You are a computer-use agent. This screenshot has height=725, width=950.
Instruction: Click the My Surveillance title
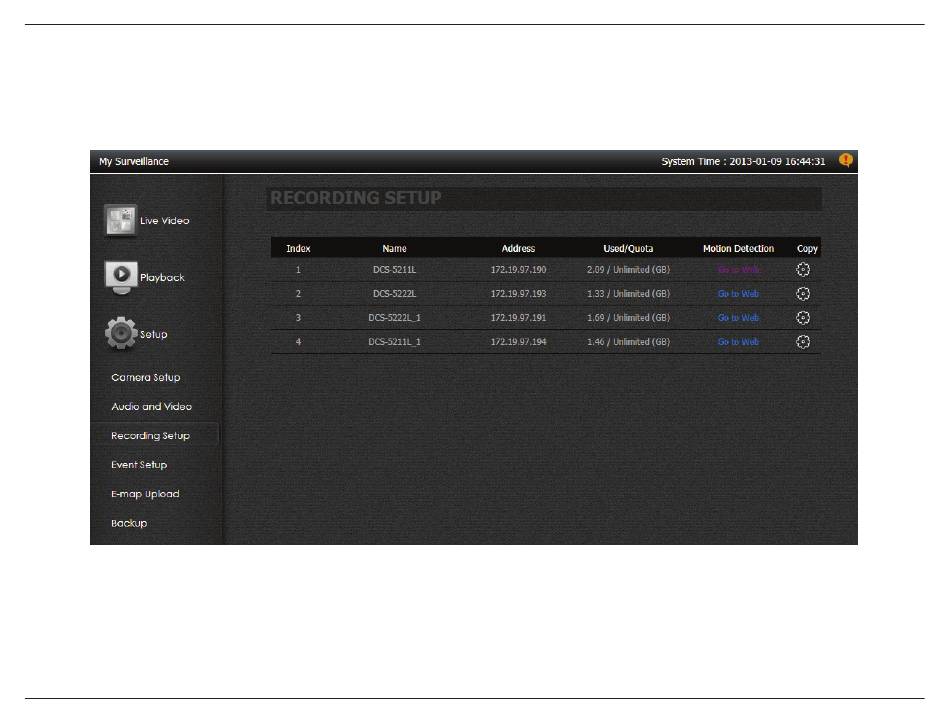coord(134,161)
